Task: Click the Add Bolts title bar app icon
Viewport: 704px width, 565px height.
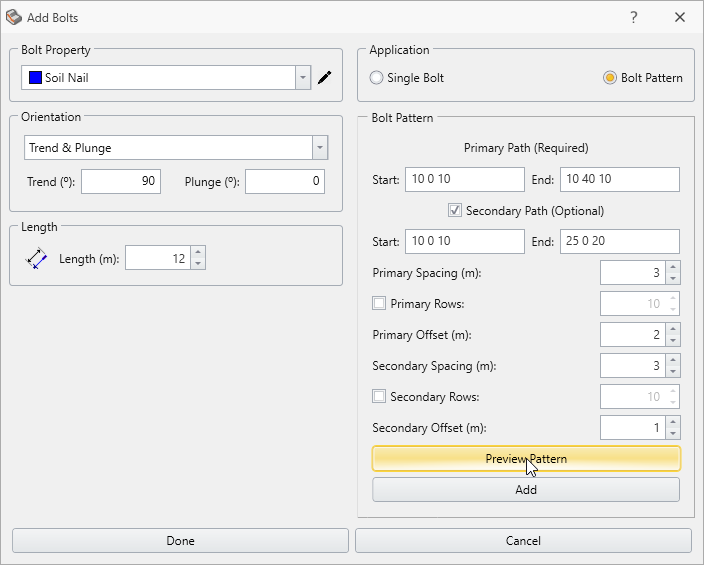Action: click(x=13, y=18)
